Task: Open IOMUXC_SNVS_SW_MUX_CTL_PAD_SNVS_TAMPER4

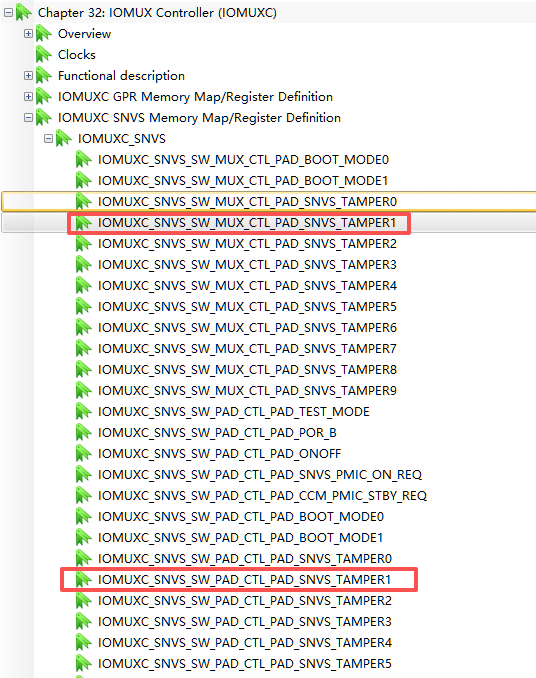Action: pyautogui.click(x=247, y=285)
